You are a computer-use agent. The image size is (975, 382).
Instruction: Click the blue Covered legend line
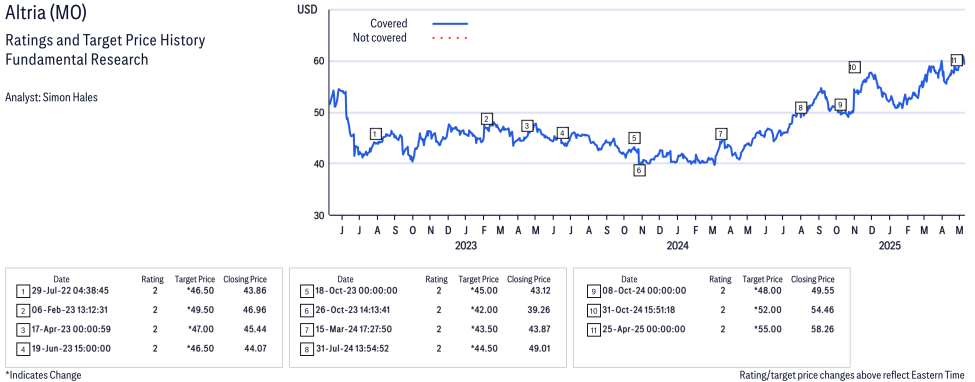[450, 24]
